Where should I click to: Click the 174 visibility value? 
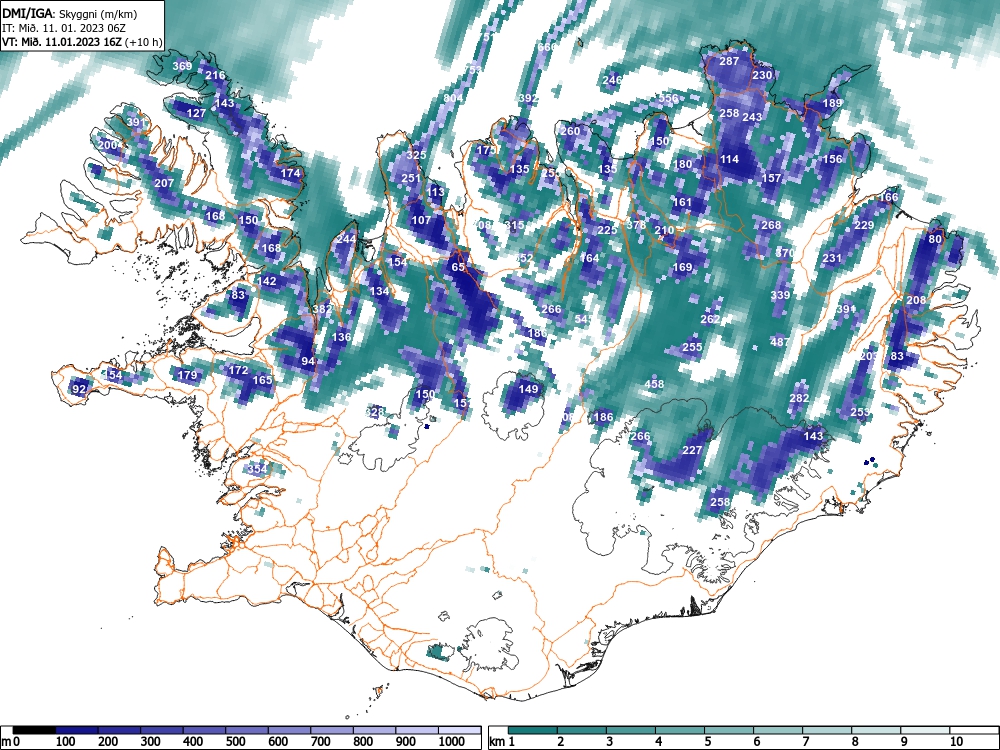click(290, 173)
